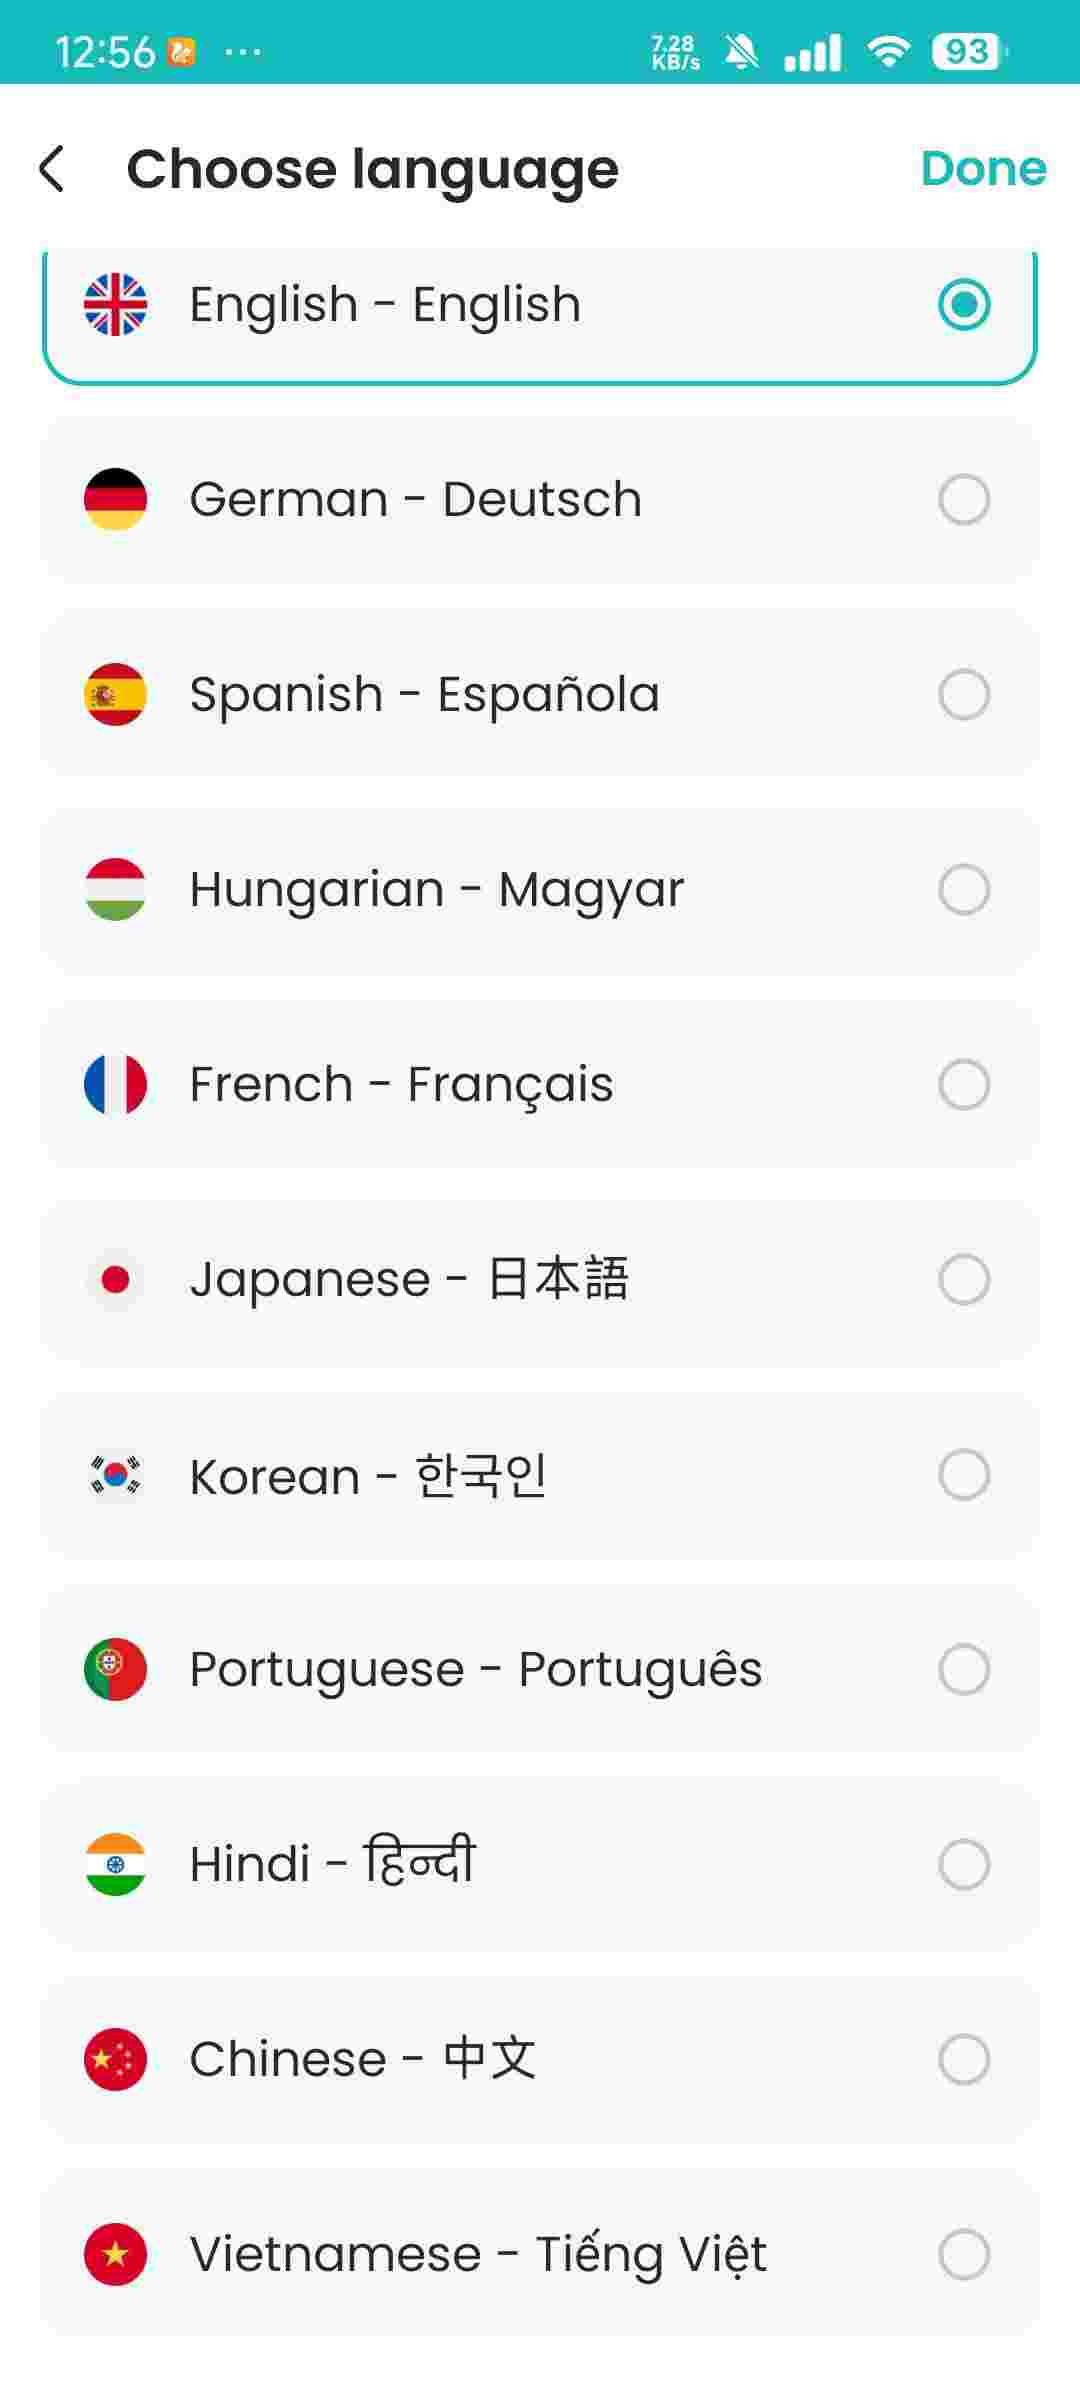Screen dimensions: 1080x2400
Task: Click the Vietnamese flag icon
Action: click(115, 2254)
